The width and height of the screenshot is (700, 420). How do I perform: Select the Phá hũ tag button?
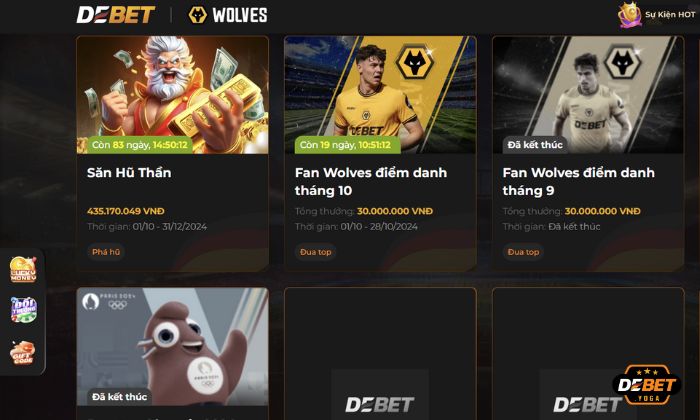106,252
